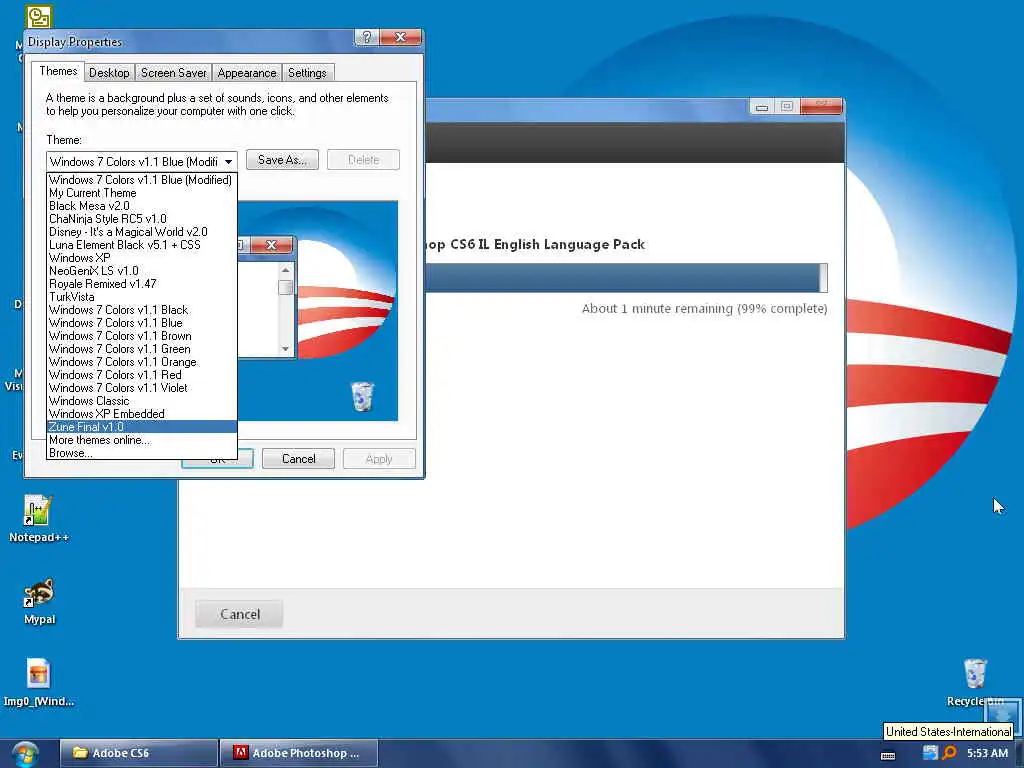Select Black Mesa v2.0 theme
1024x768 pixels.
[x=141, y=206]
